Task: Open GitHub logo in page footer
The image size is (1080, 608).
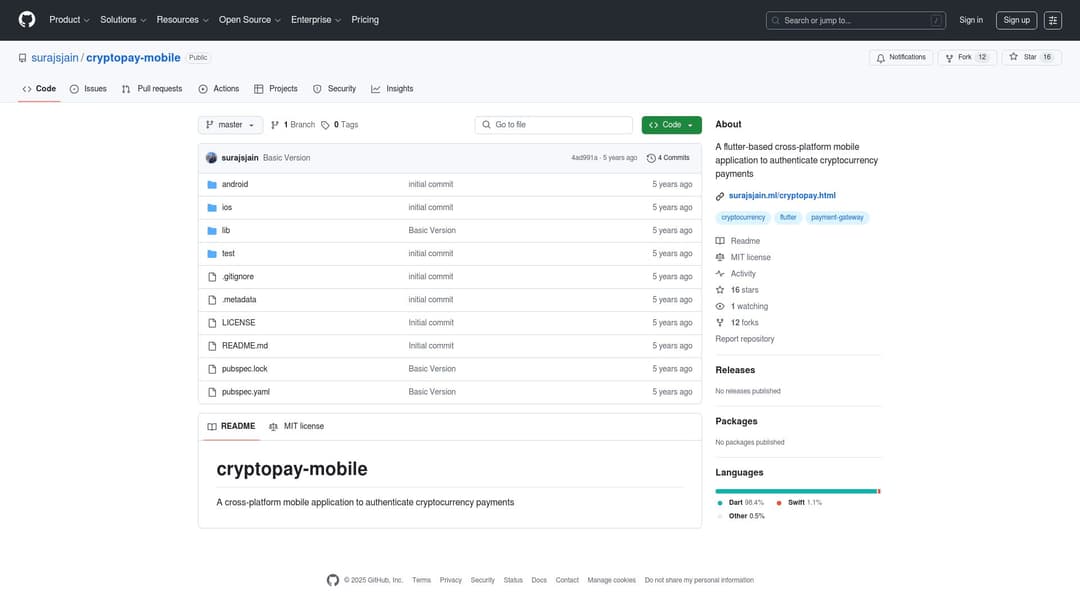Action: pos(333,580)
